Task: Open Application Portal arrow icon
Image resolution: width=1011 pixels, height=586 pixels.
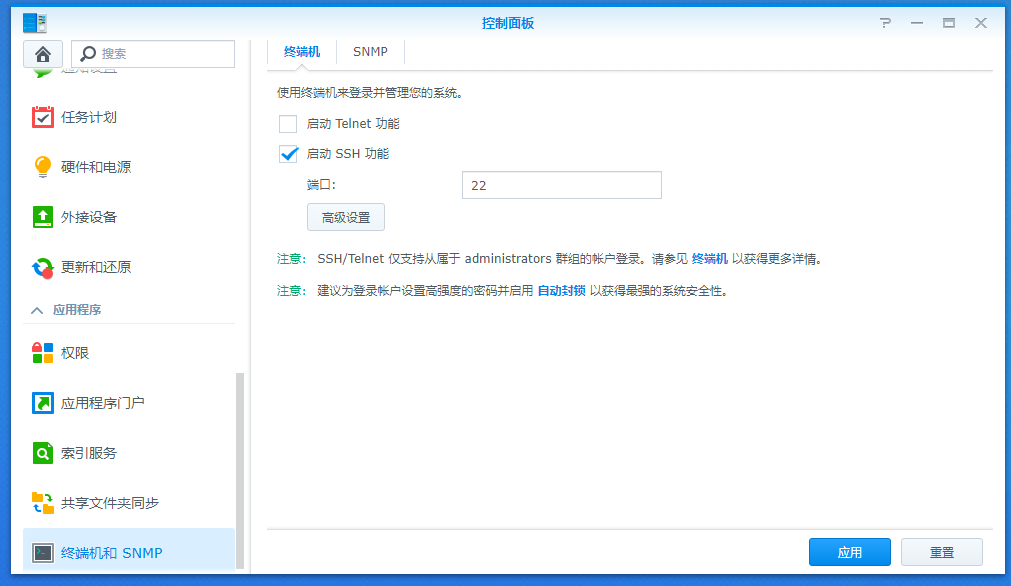Action: [x=43, y=403]
